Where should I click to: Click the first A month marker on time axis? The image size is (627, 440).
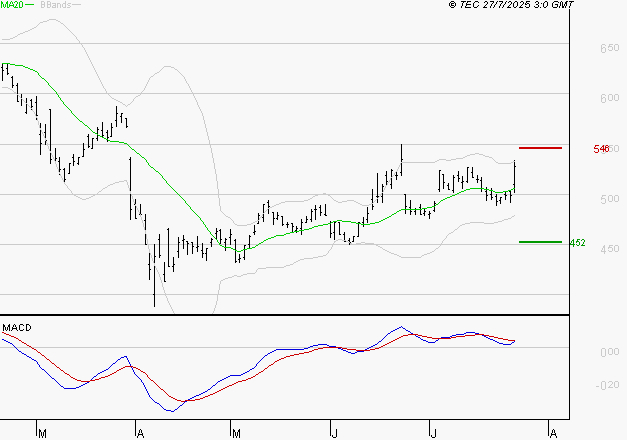140,433
